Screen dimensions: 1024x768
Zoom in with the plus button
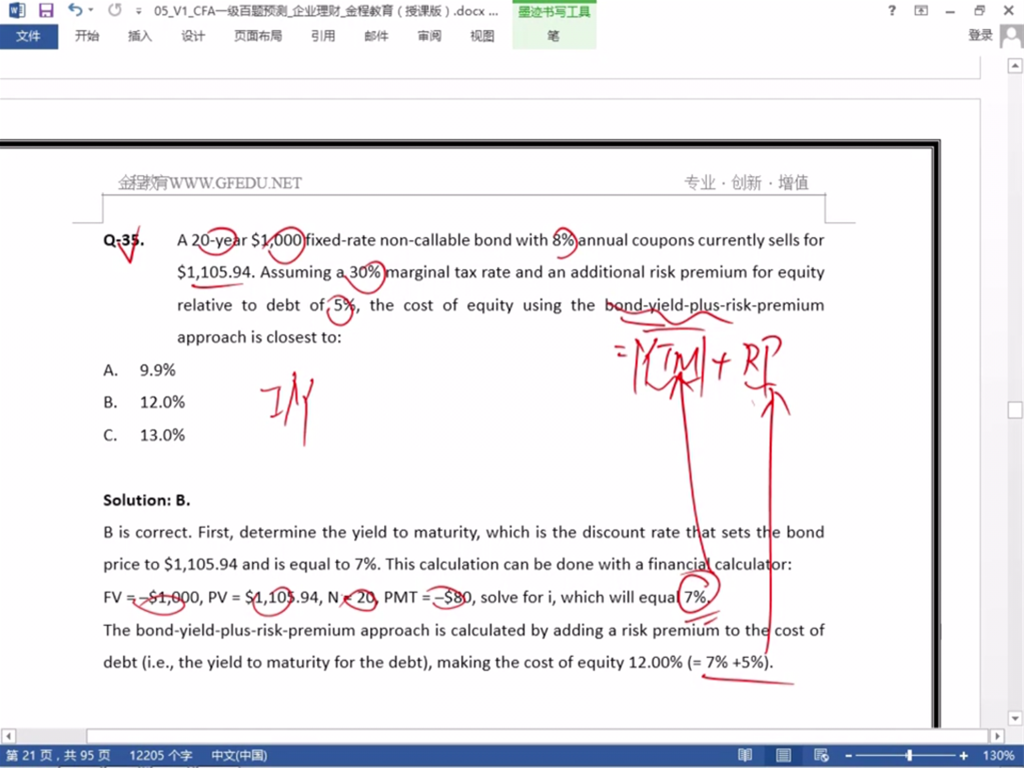click(x=963, y=756)
